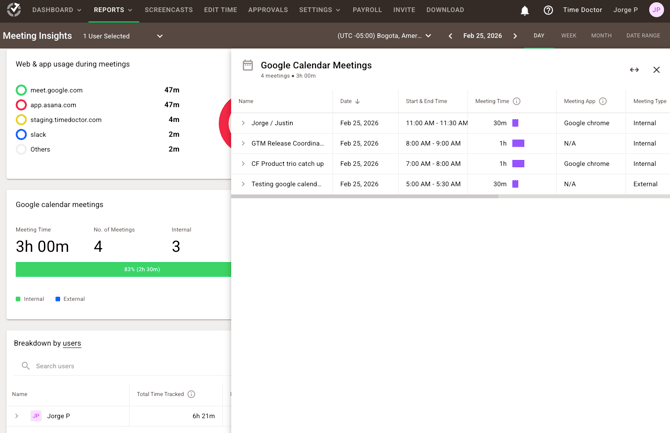
Task: Go to previous date arrow
Action: pyautogui.click(x=450, y=36)
